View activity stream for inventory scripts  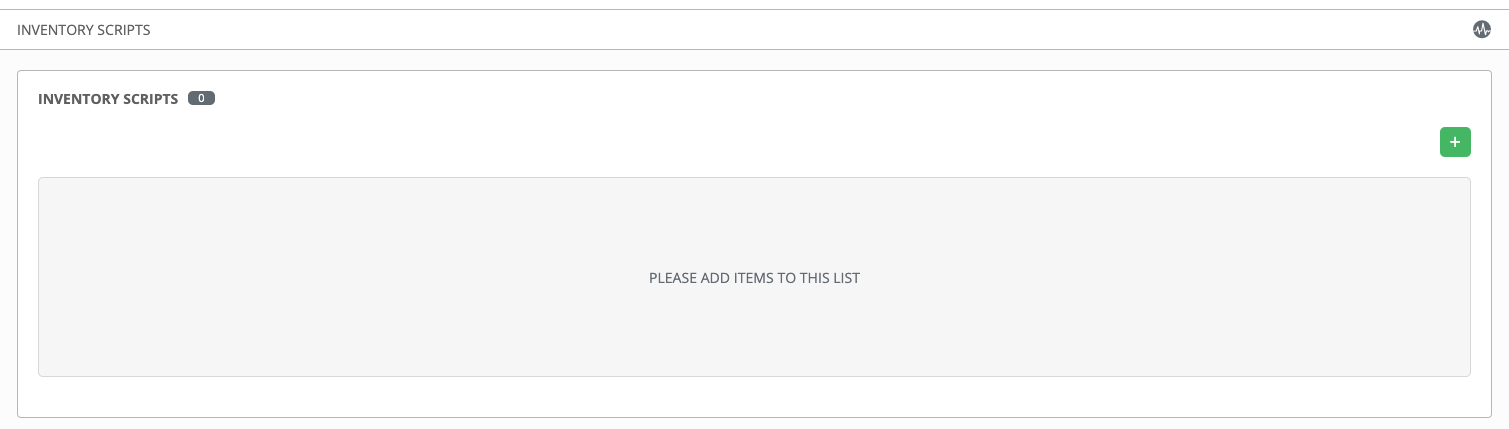click(1481, 30)
